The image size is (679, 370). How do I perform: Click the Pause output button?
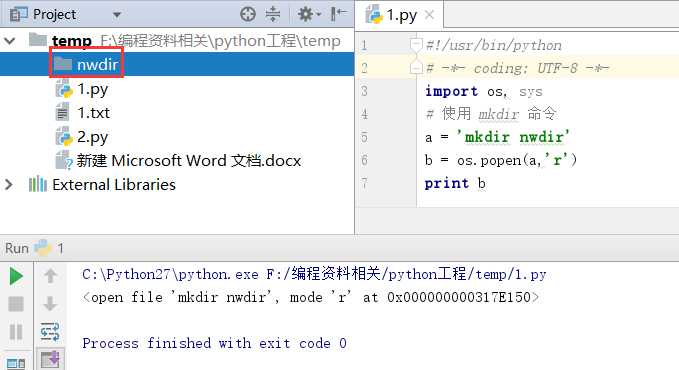point(16,332)
